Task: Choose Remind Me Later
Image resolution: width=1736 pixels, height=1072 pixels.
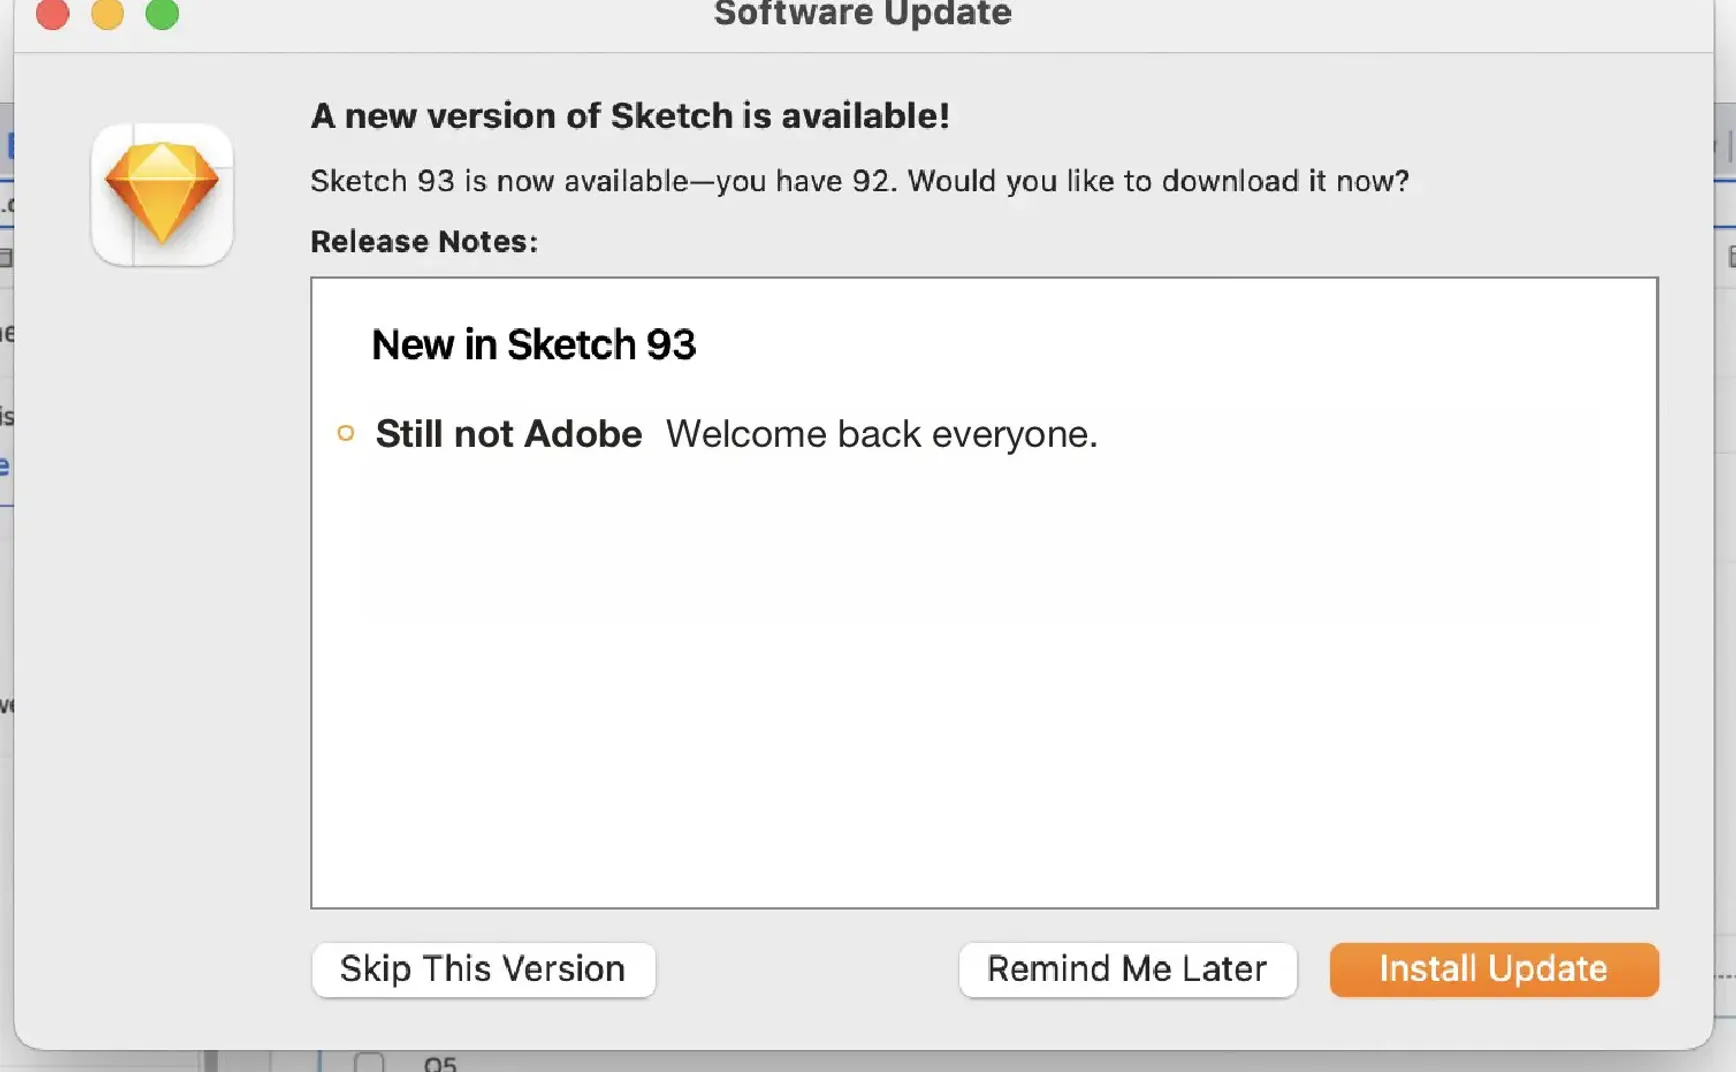Action: (1127, 969)
